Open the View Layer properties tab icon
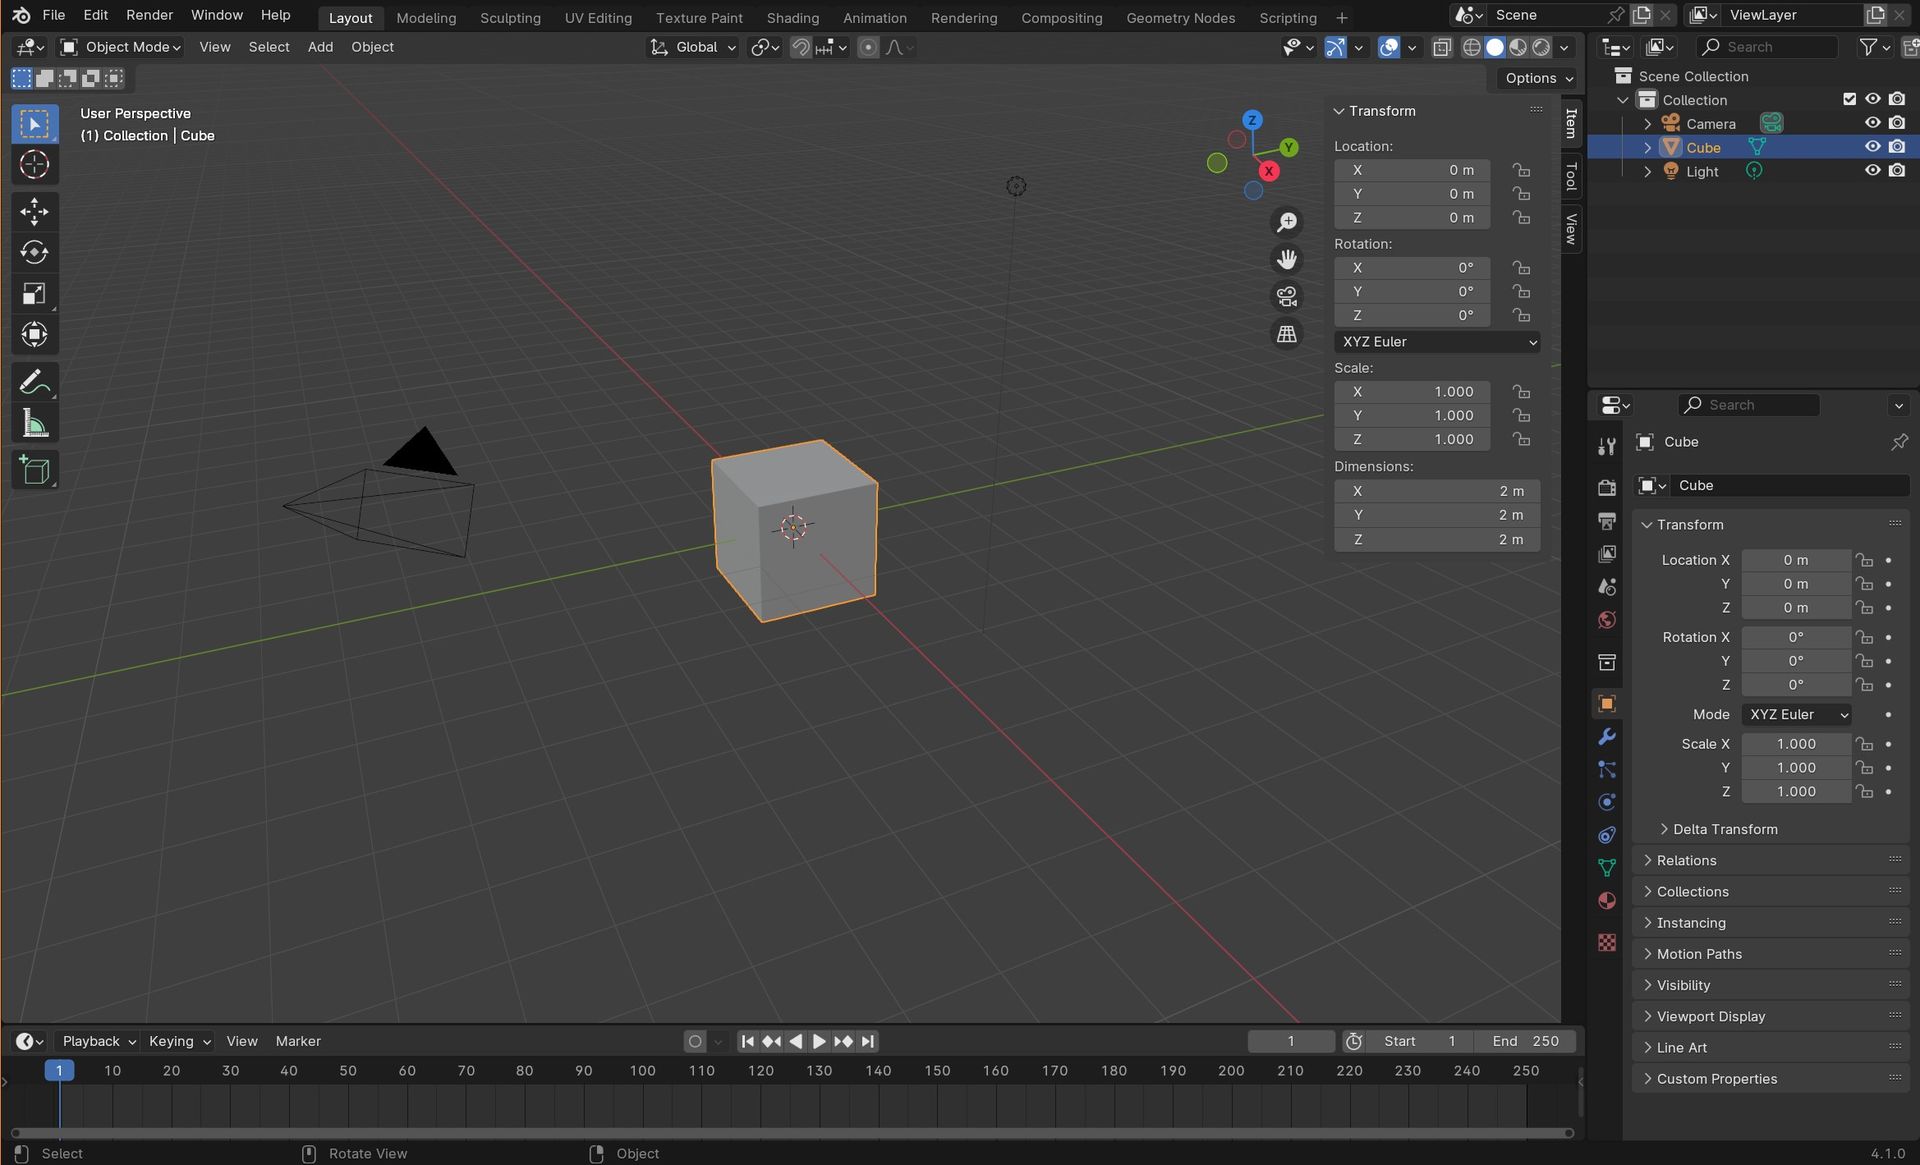This screenshot has height=1165, width=1920. pyautogui.click(x=1607, y=554)
